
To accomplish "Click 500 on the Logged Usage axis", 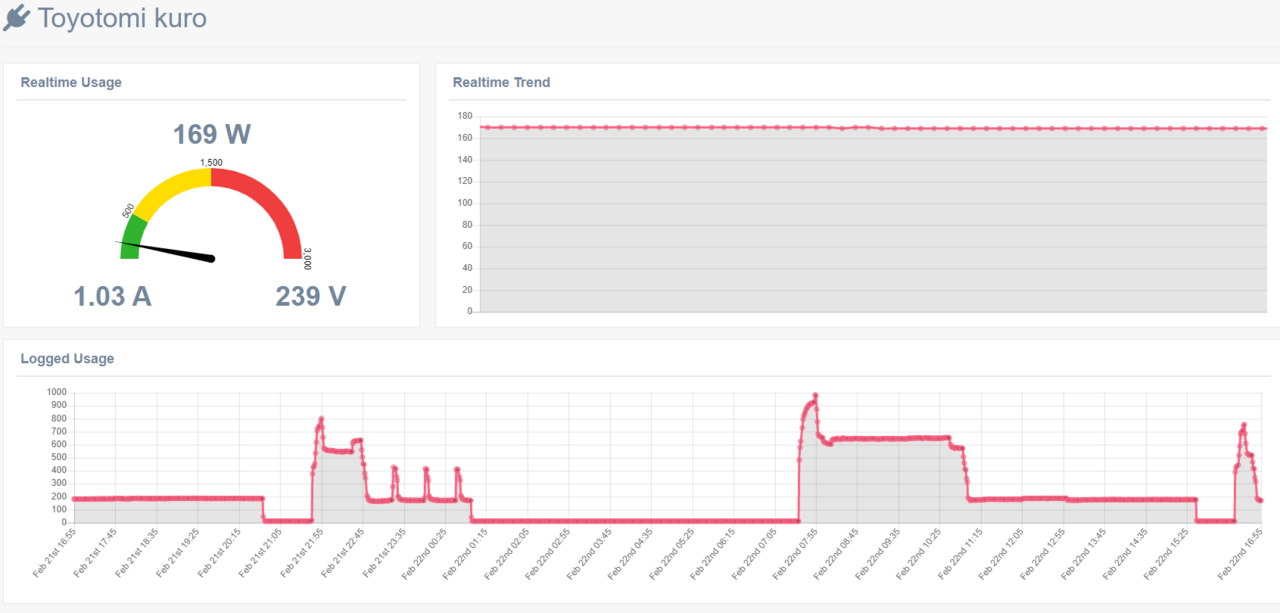I will (x=59, y=458).
